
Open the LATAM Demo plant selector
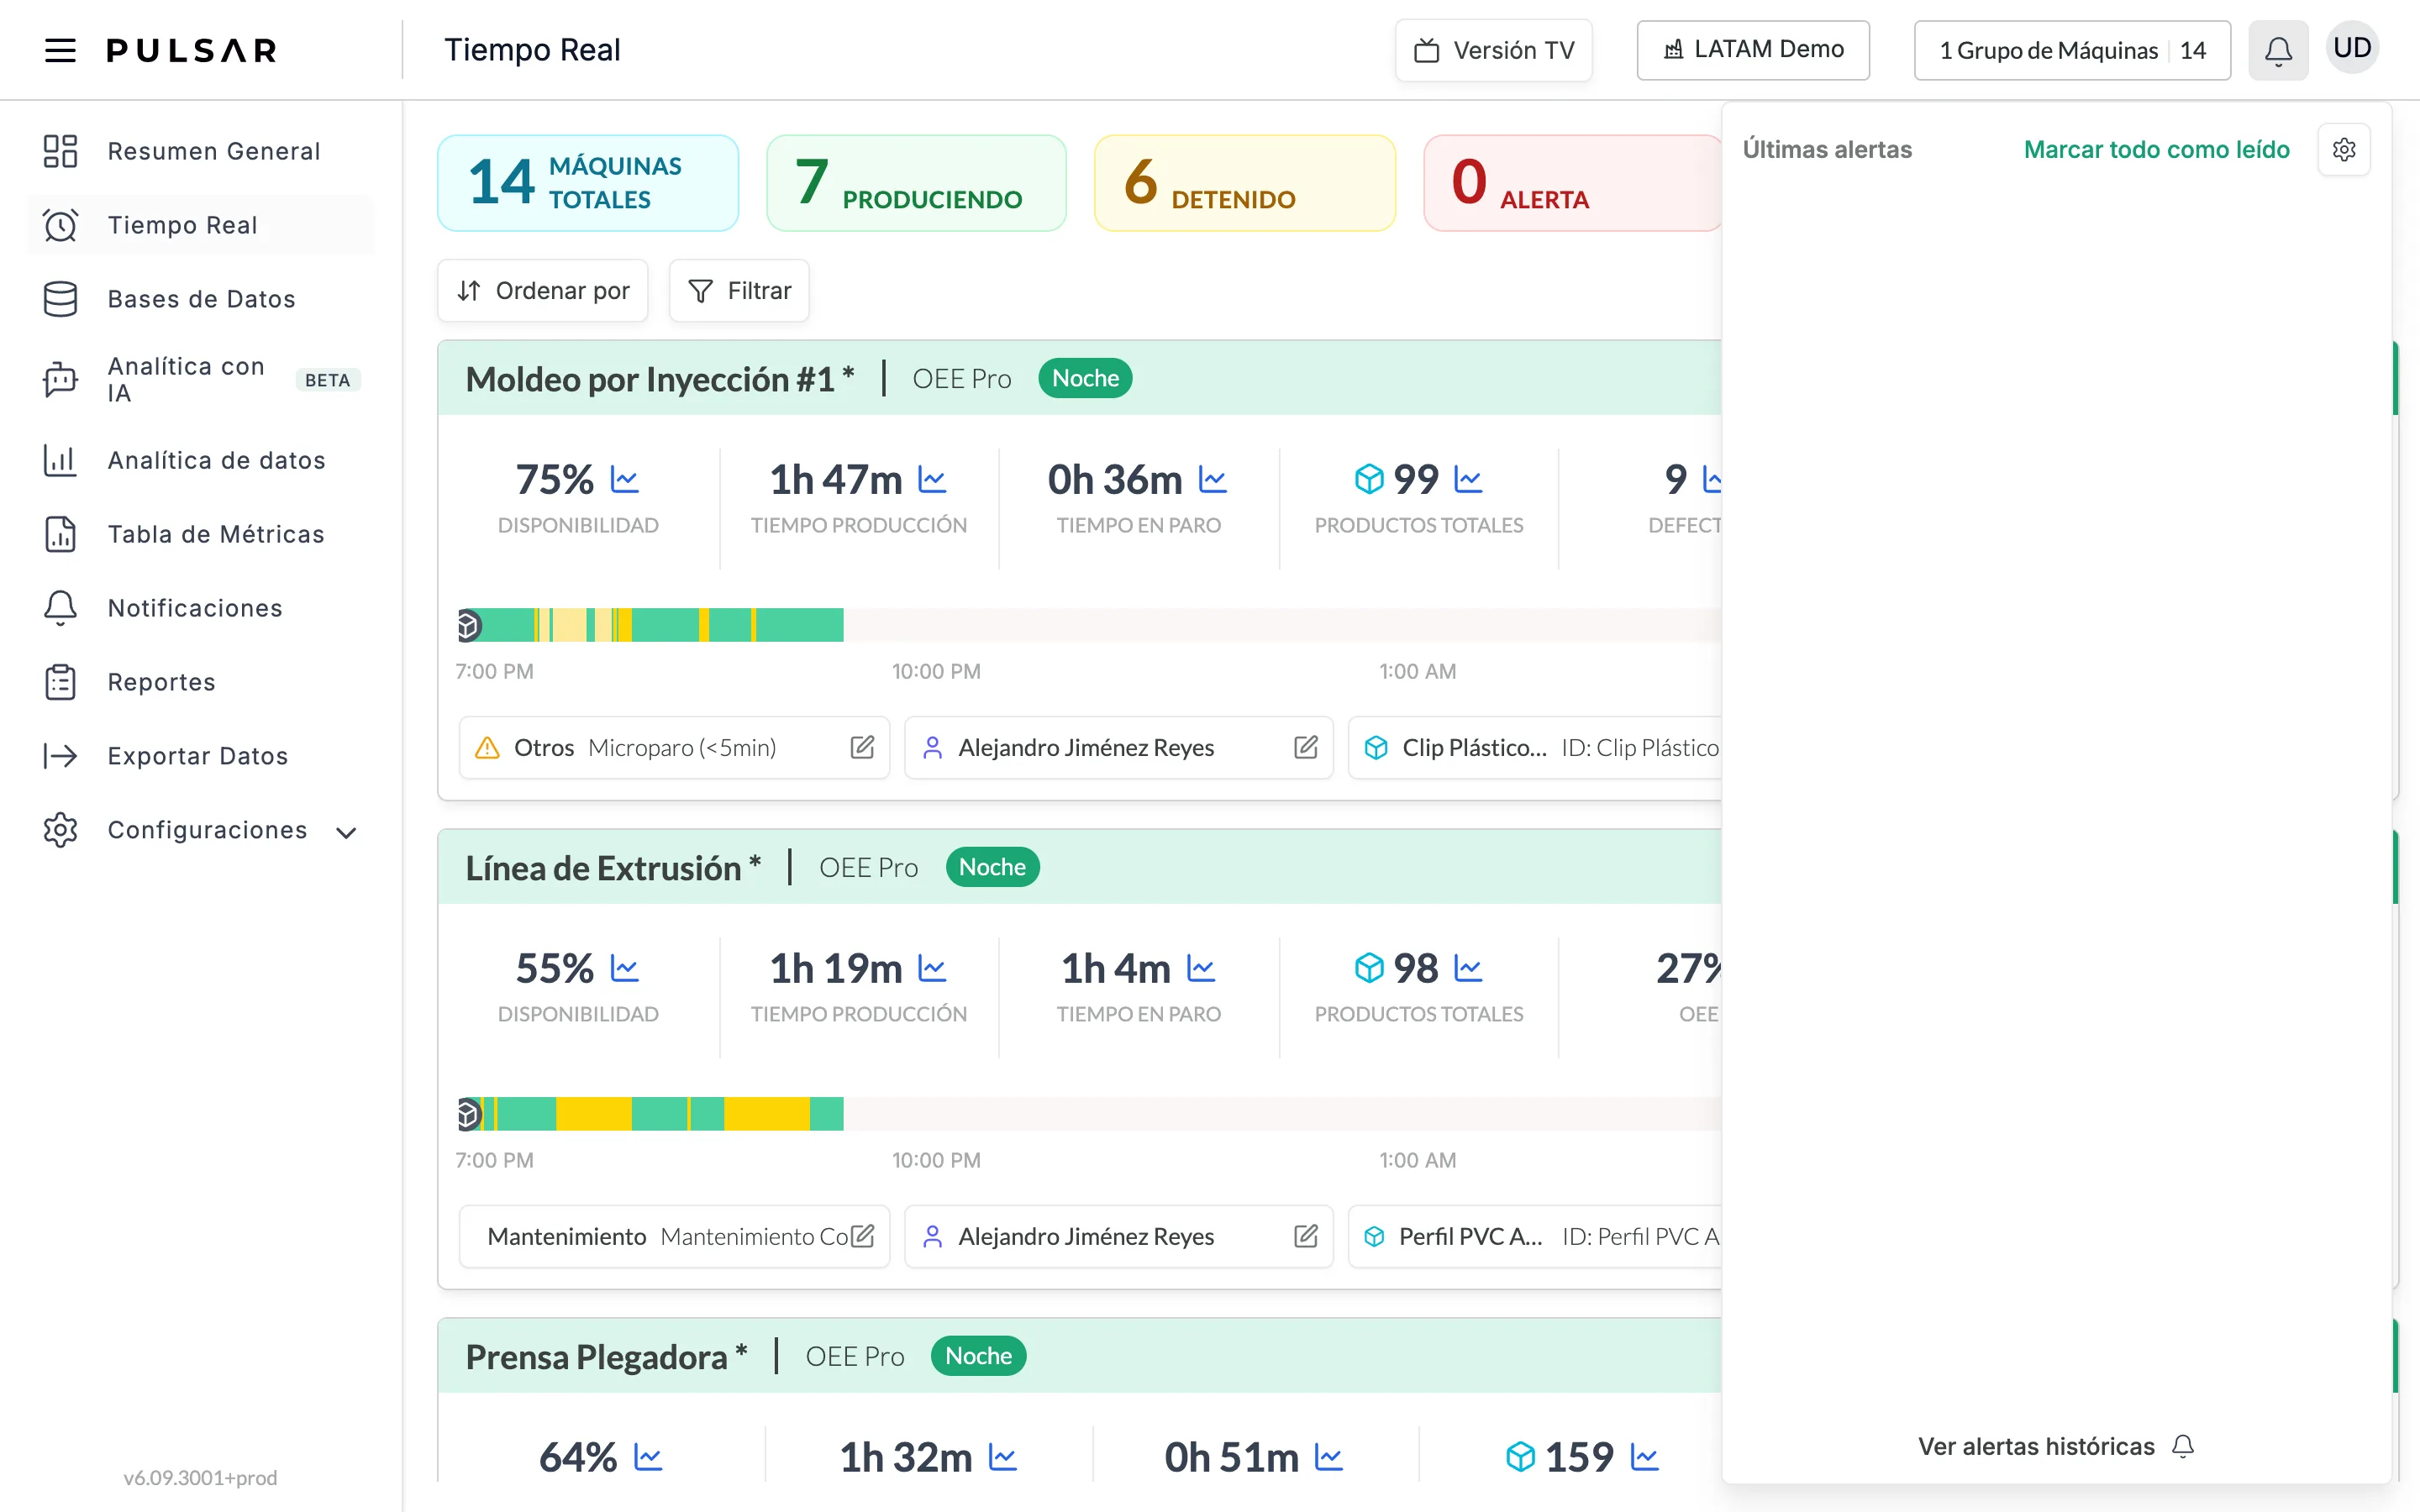click(x=1753, y=50)
